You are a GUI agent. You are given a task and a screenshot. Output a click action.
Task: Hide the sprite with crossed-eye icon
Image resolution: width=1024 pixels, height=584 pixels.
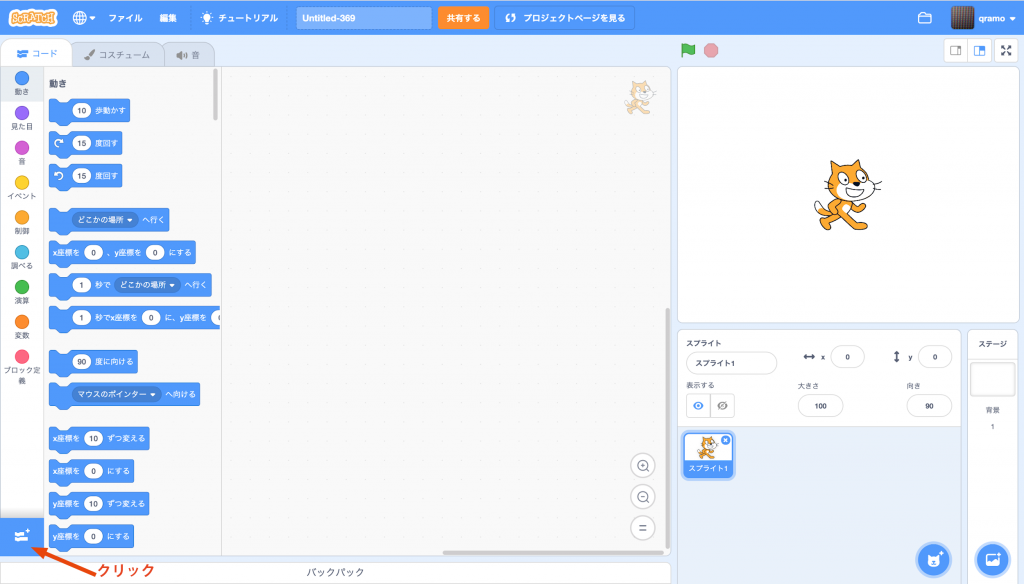[722, 405]
